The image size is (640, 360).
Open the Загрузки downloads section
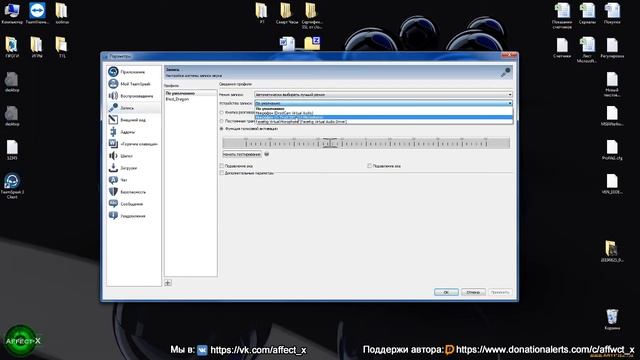pos(133,168)
